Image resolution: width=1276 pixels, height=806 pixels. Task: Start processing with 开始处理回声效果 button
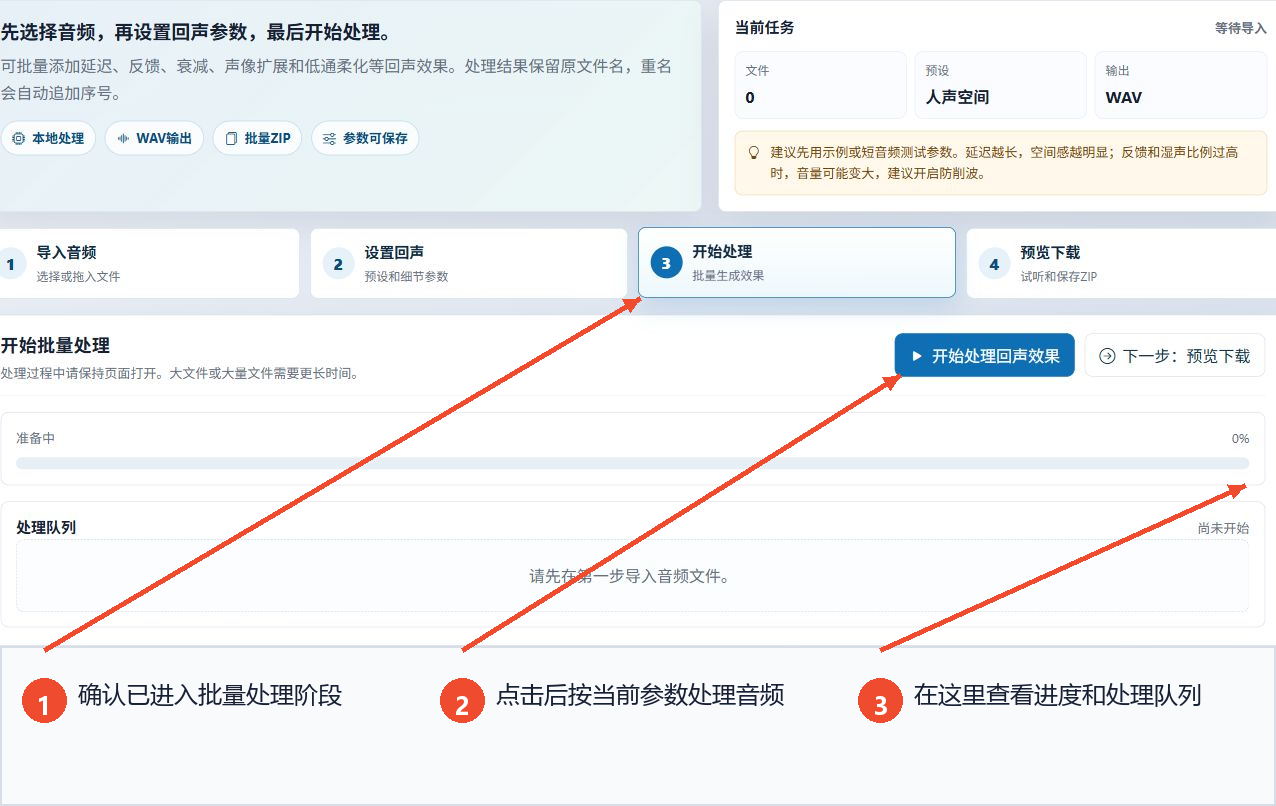tap(984, 355)
